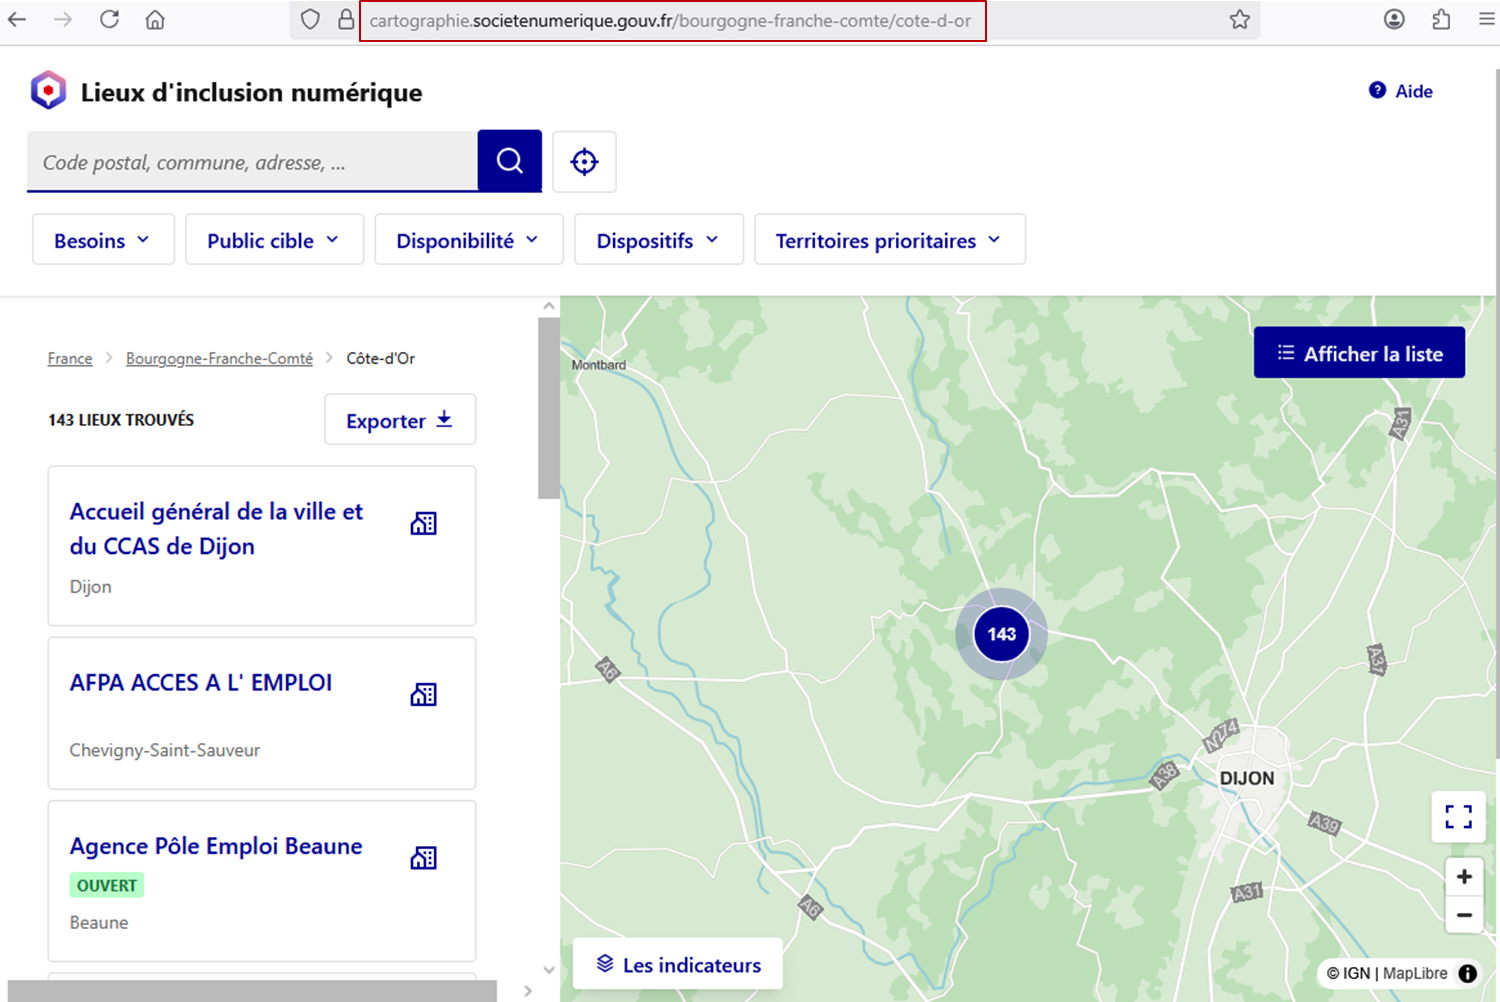Open the Dispositifs filter dropdown
The height and width of the screenshot is (1002, 1500).
tap(658, 240)
